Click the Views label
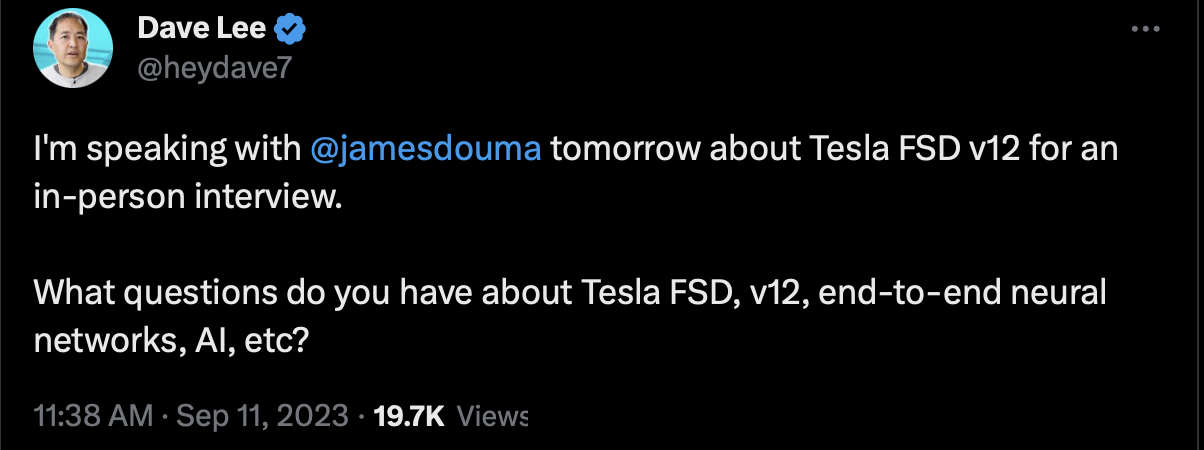 coord(490,416)
